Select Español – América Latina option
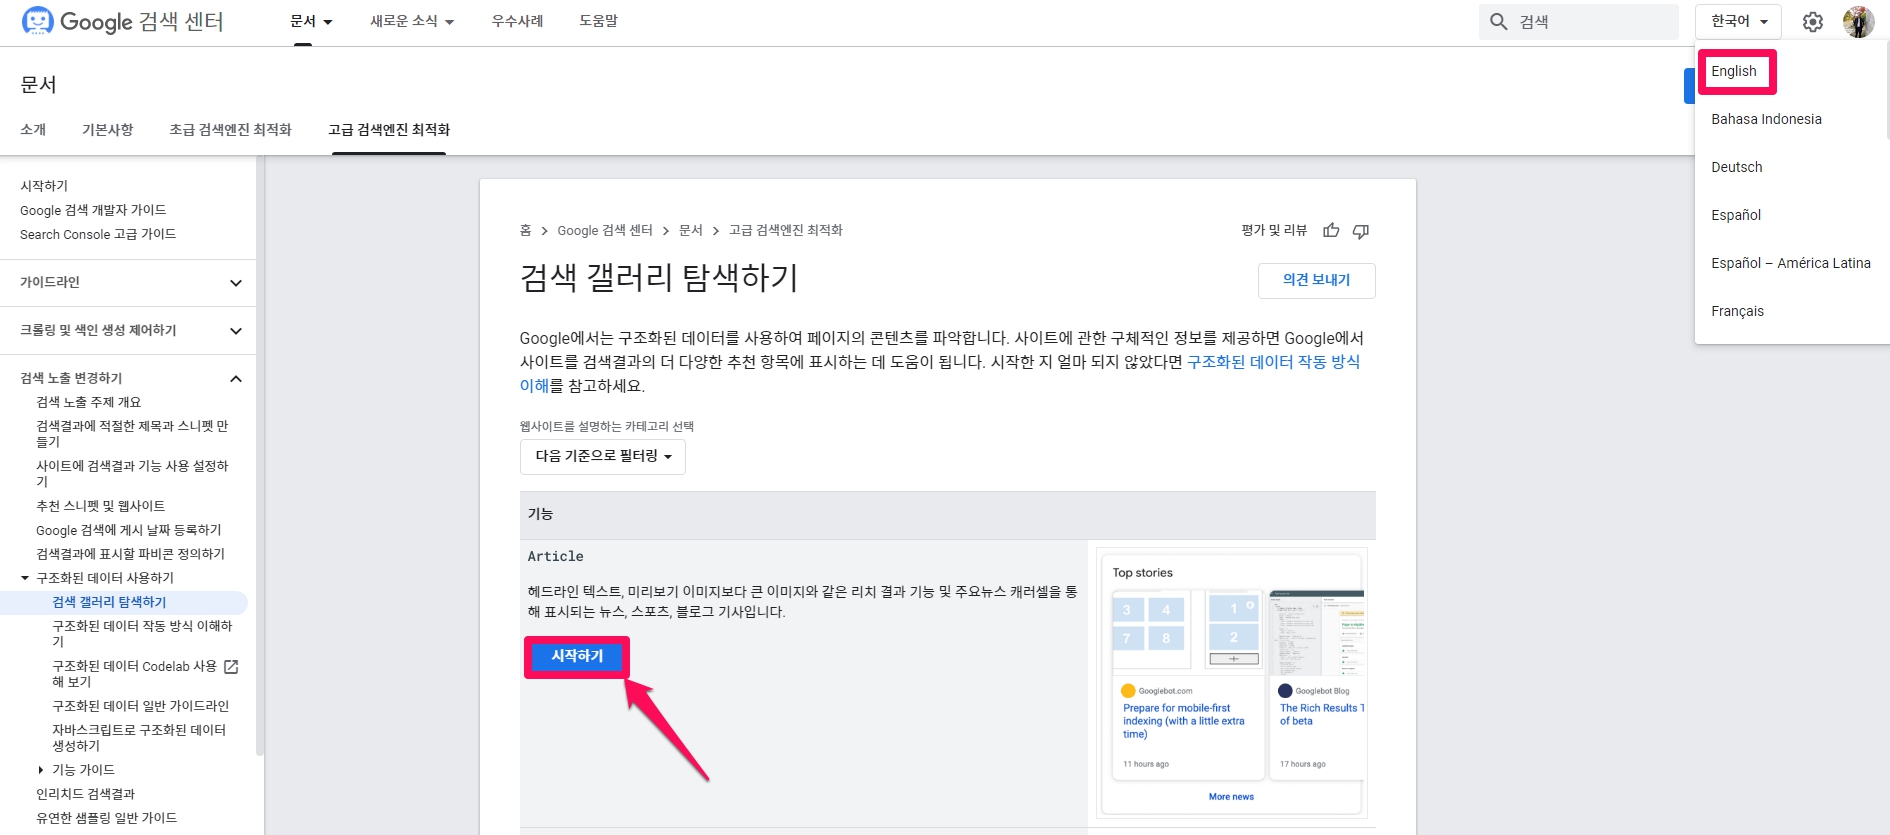Image resolution: width=1890 pixels, height=835 pixels. pyautogui.click(x=1790, y=263)
